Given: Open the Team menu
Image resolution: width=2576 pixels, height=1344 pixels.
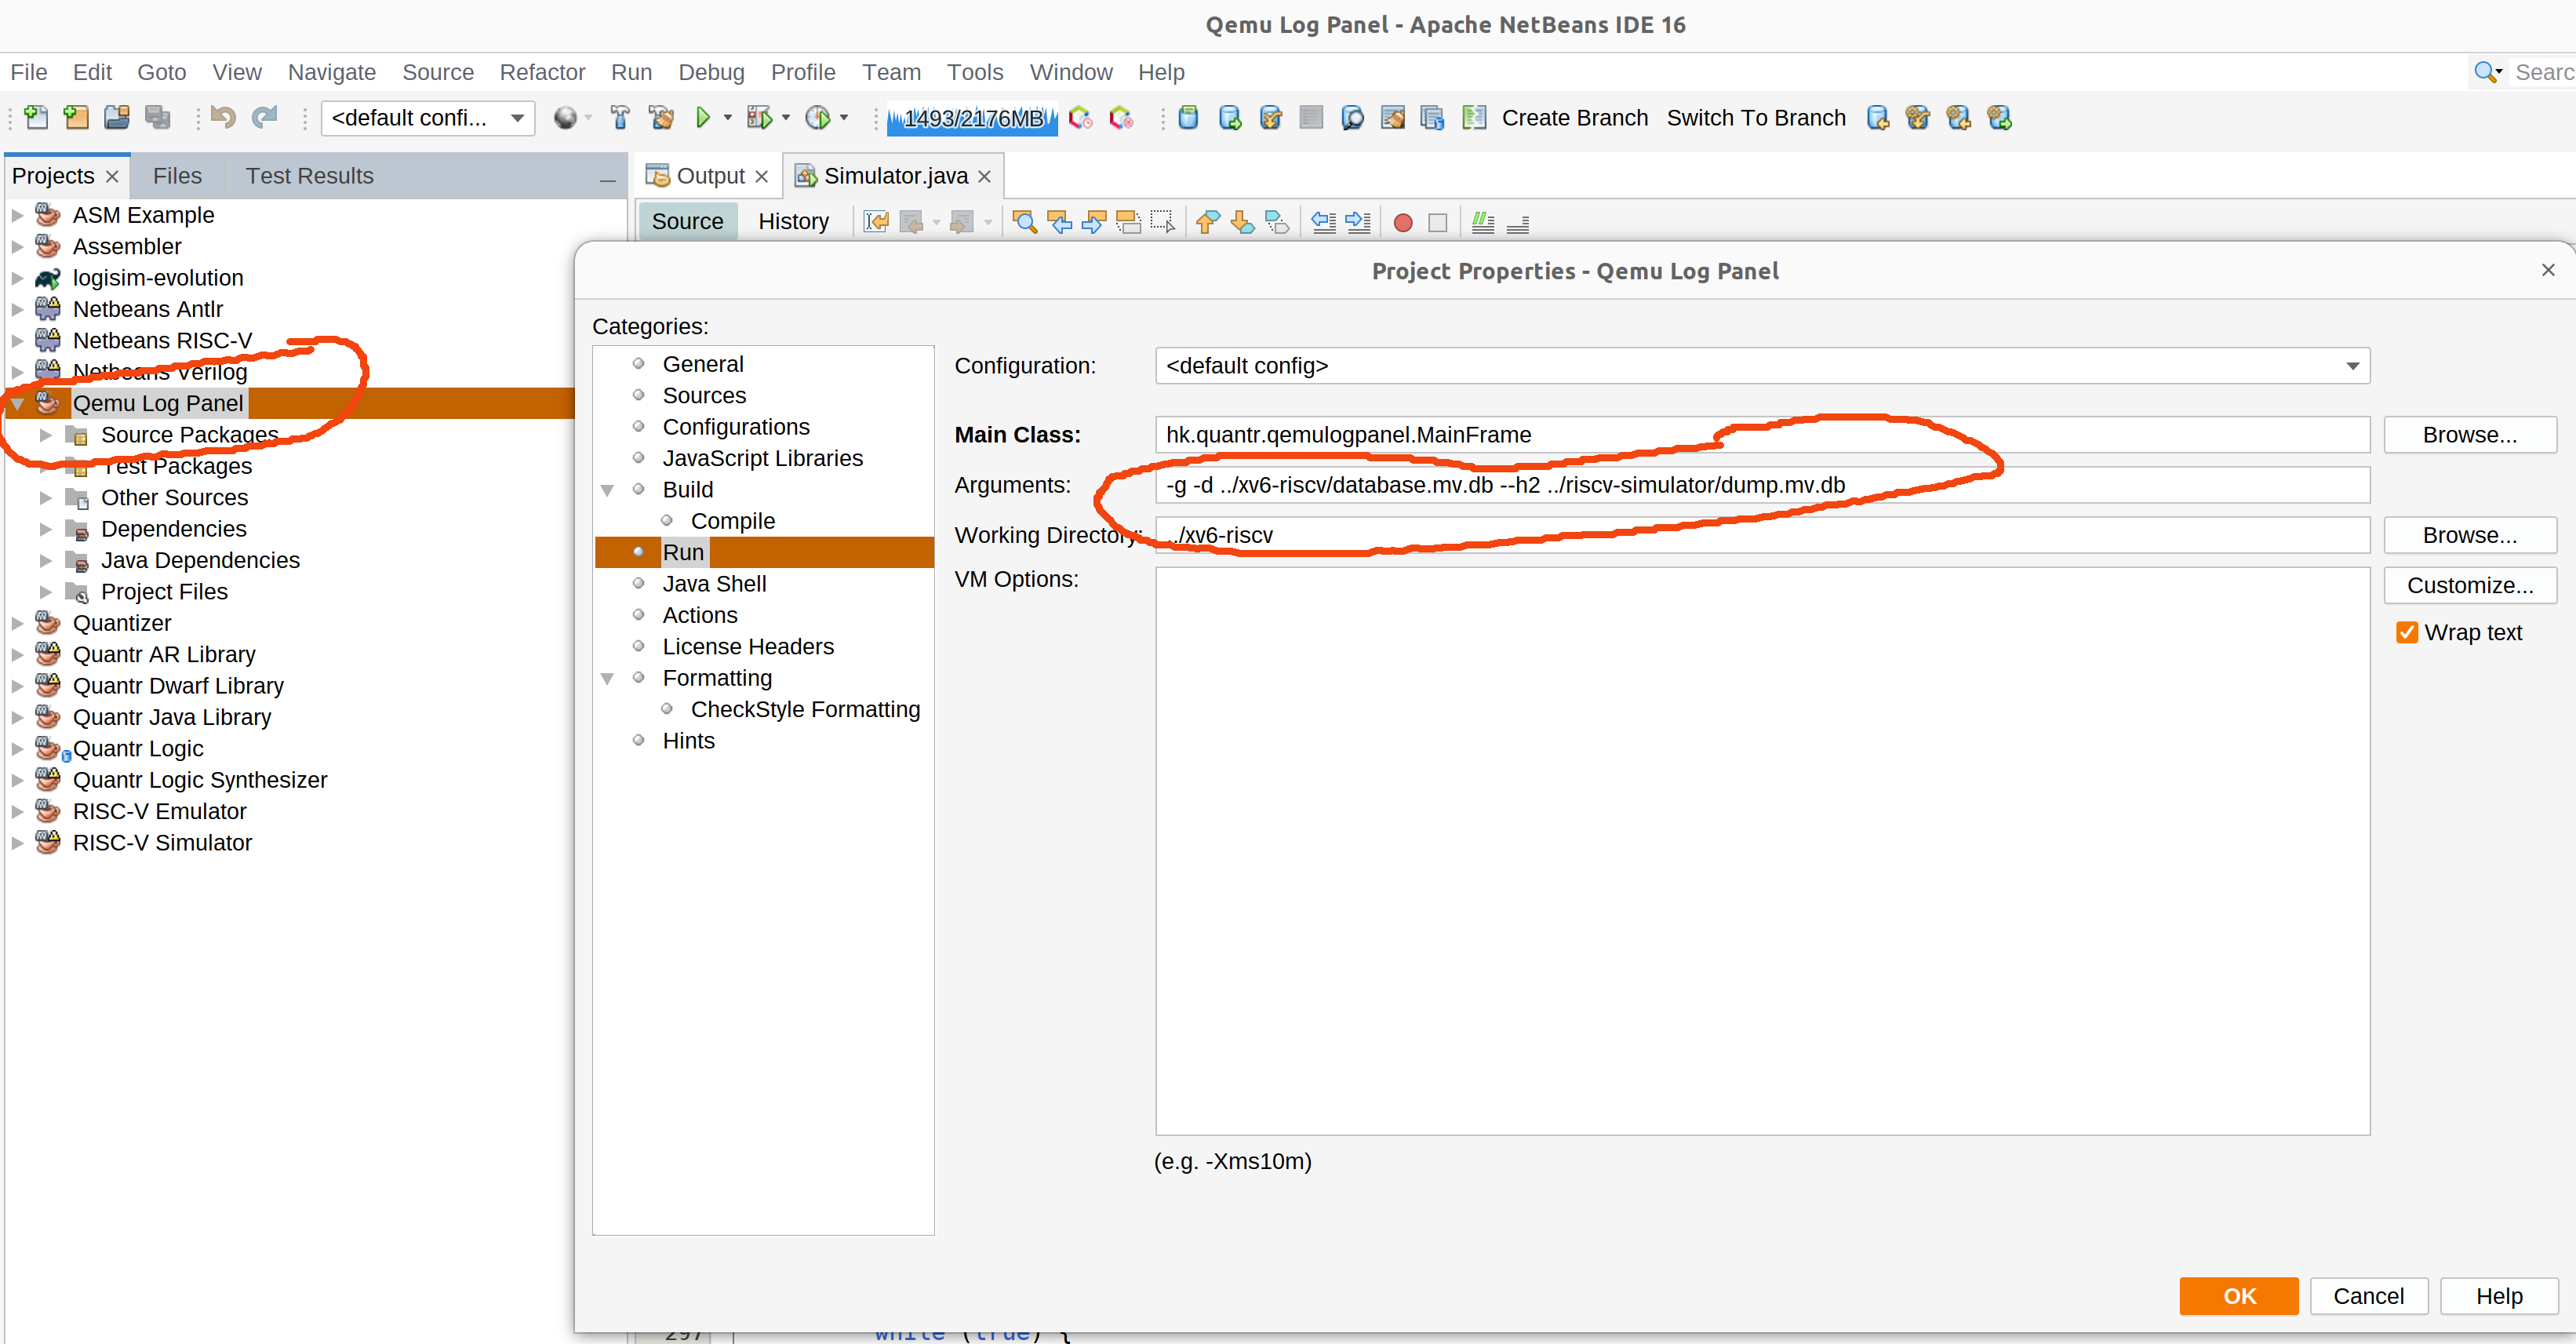Looking at the screenshot, I should [x=891, y=72].
